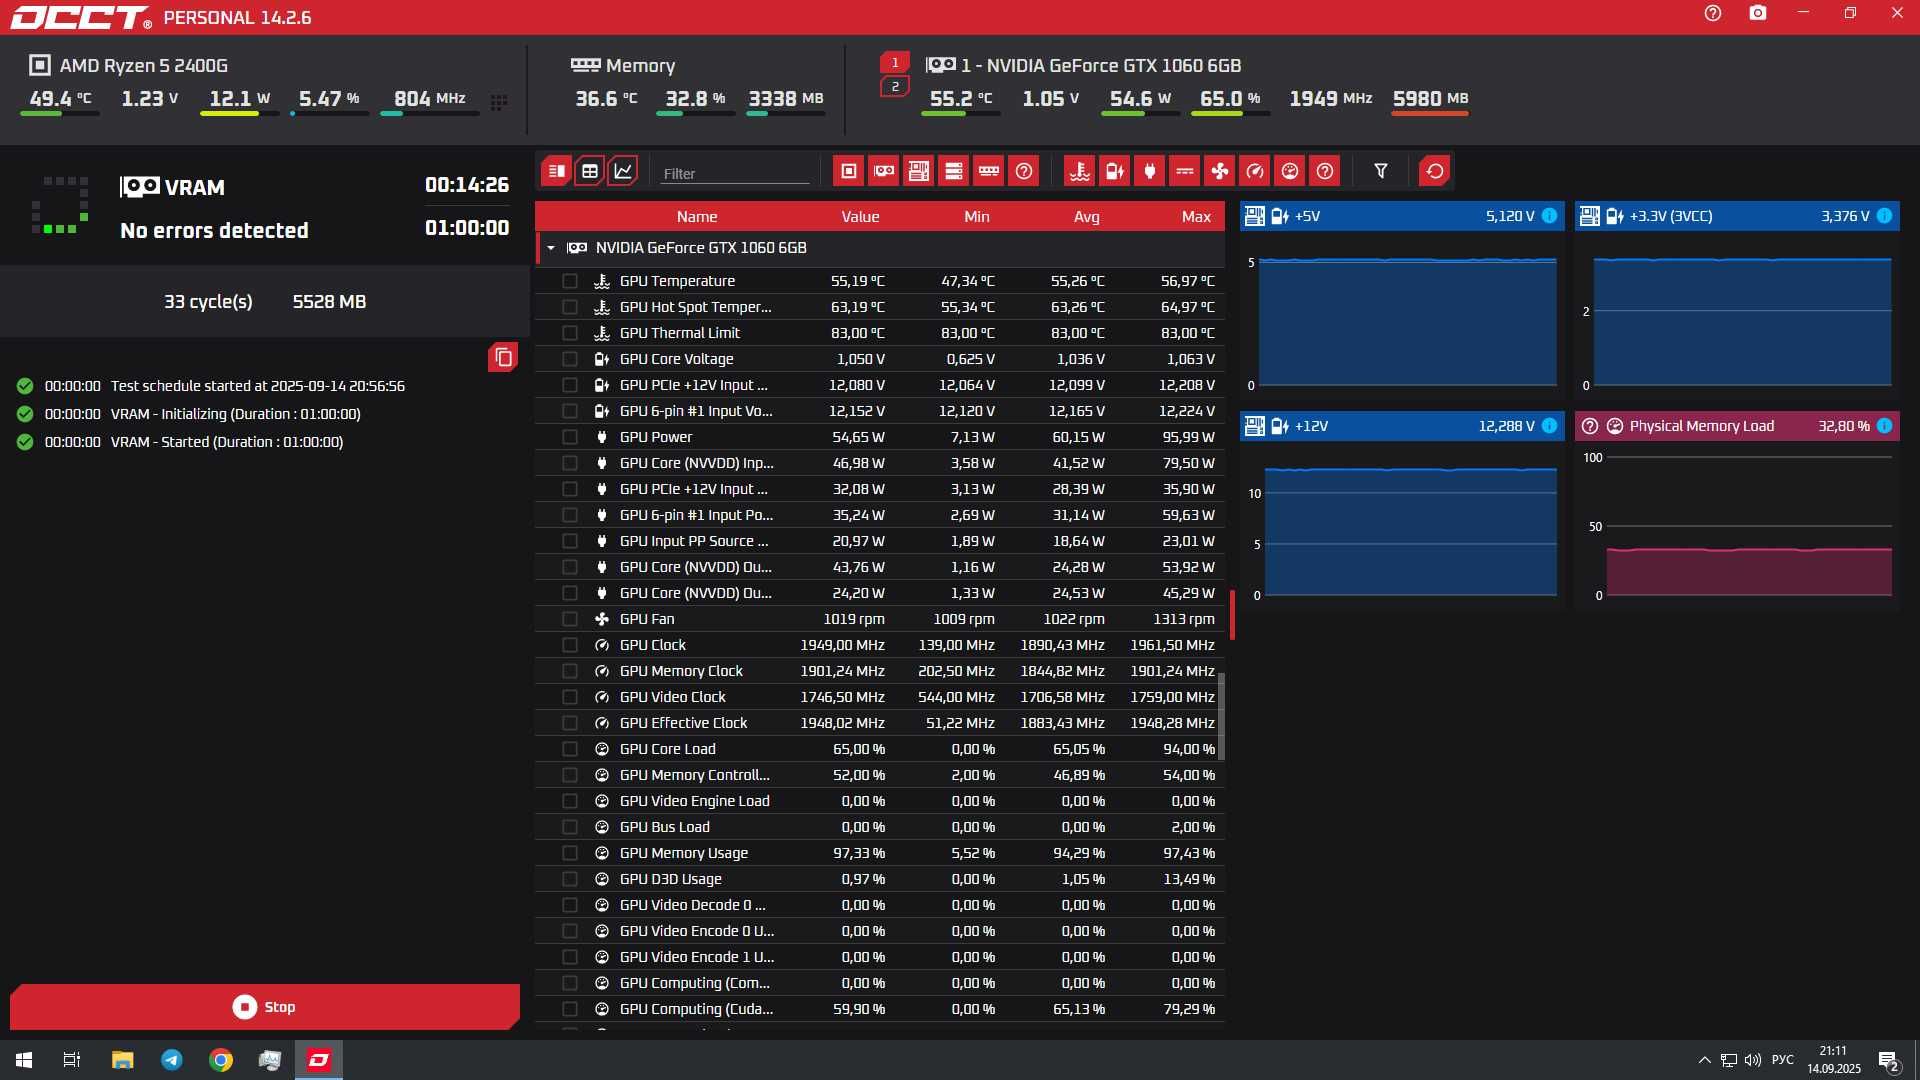The height and width of the screenshot is (1080, 1920).
Task: Check the GPU Memory Usage row checkbox
Action: 570,853
